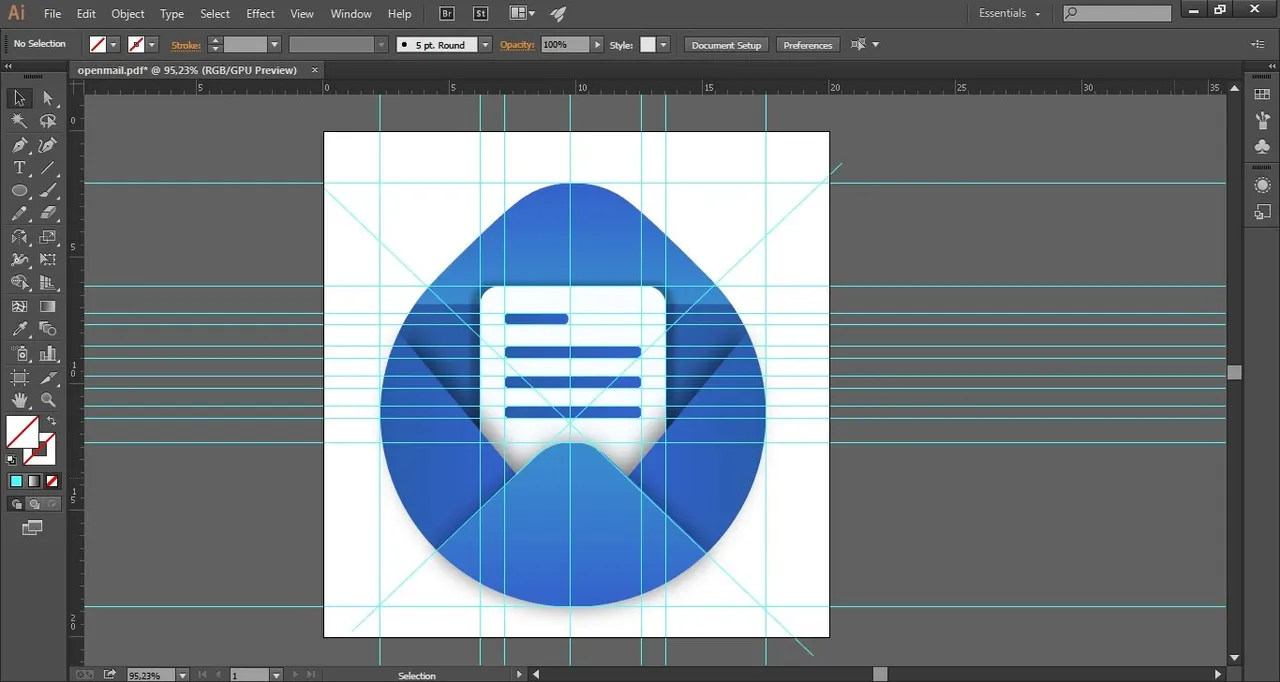1280x682 pixels.
Task: Expand the opacity slider arrow
Action: click(597, 45)
